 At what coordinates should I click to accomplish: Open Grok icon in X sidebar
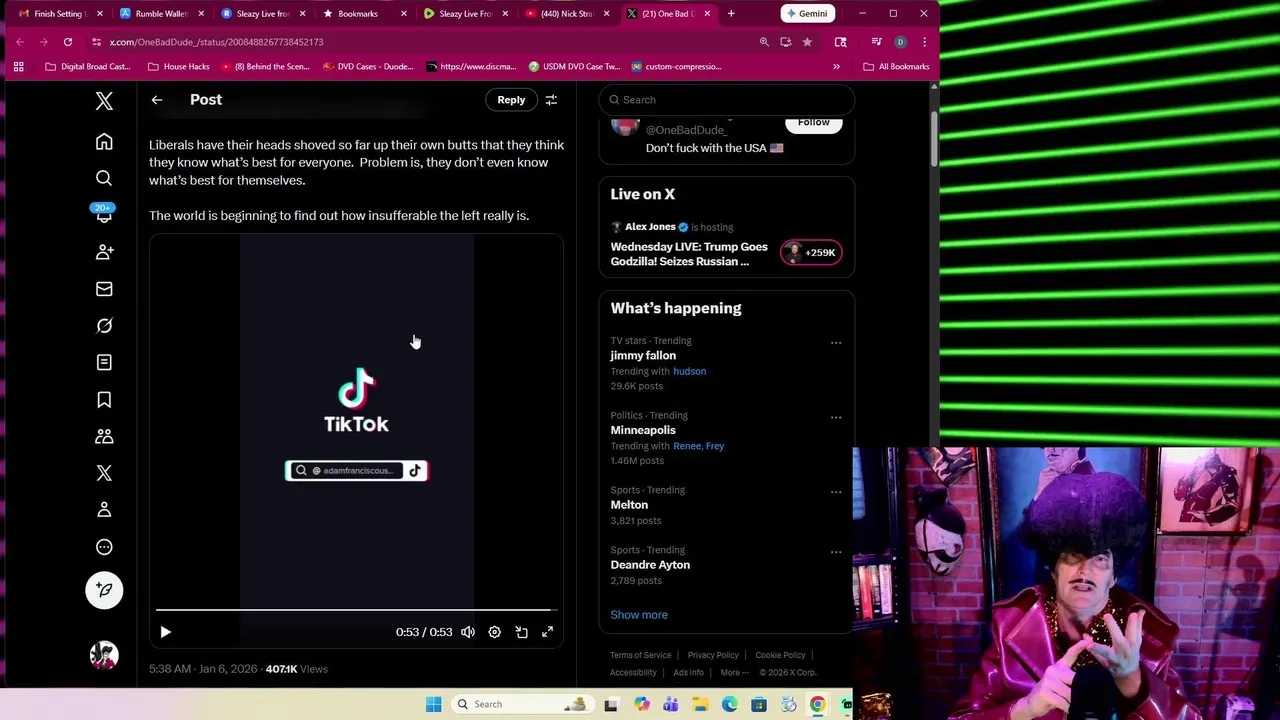[x=104, y=326]
